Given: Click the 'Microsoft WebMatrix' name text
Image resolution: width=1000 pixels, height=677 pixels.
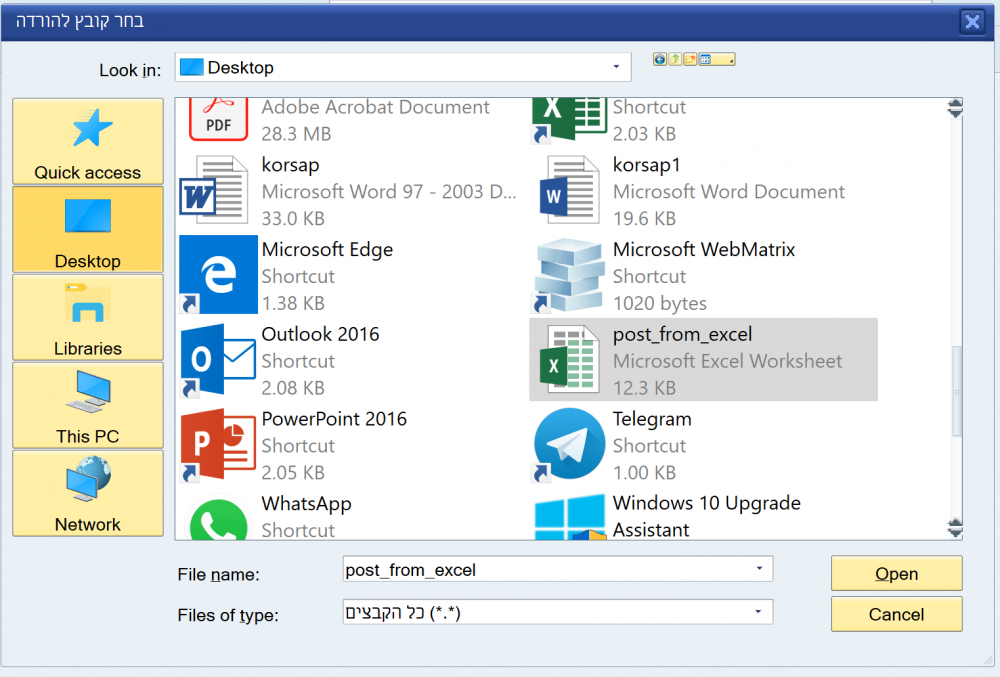Looking at the screenshot, I should [704, 249].
